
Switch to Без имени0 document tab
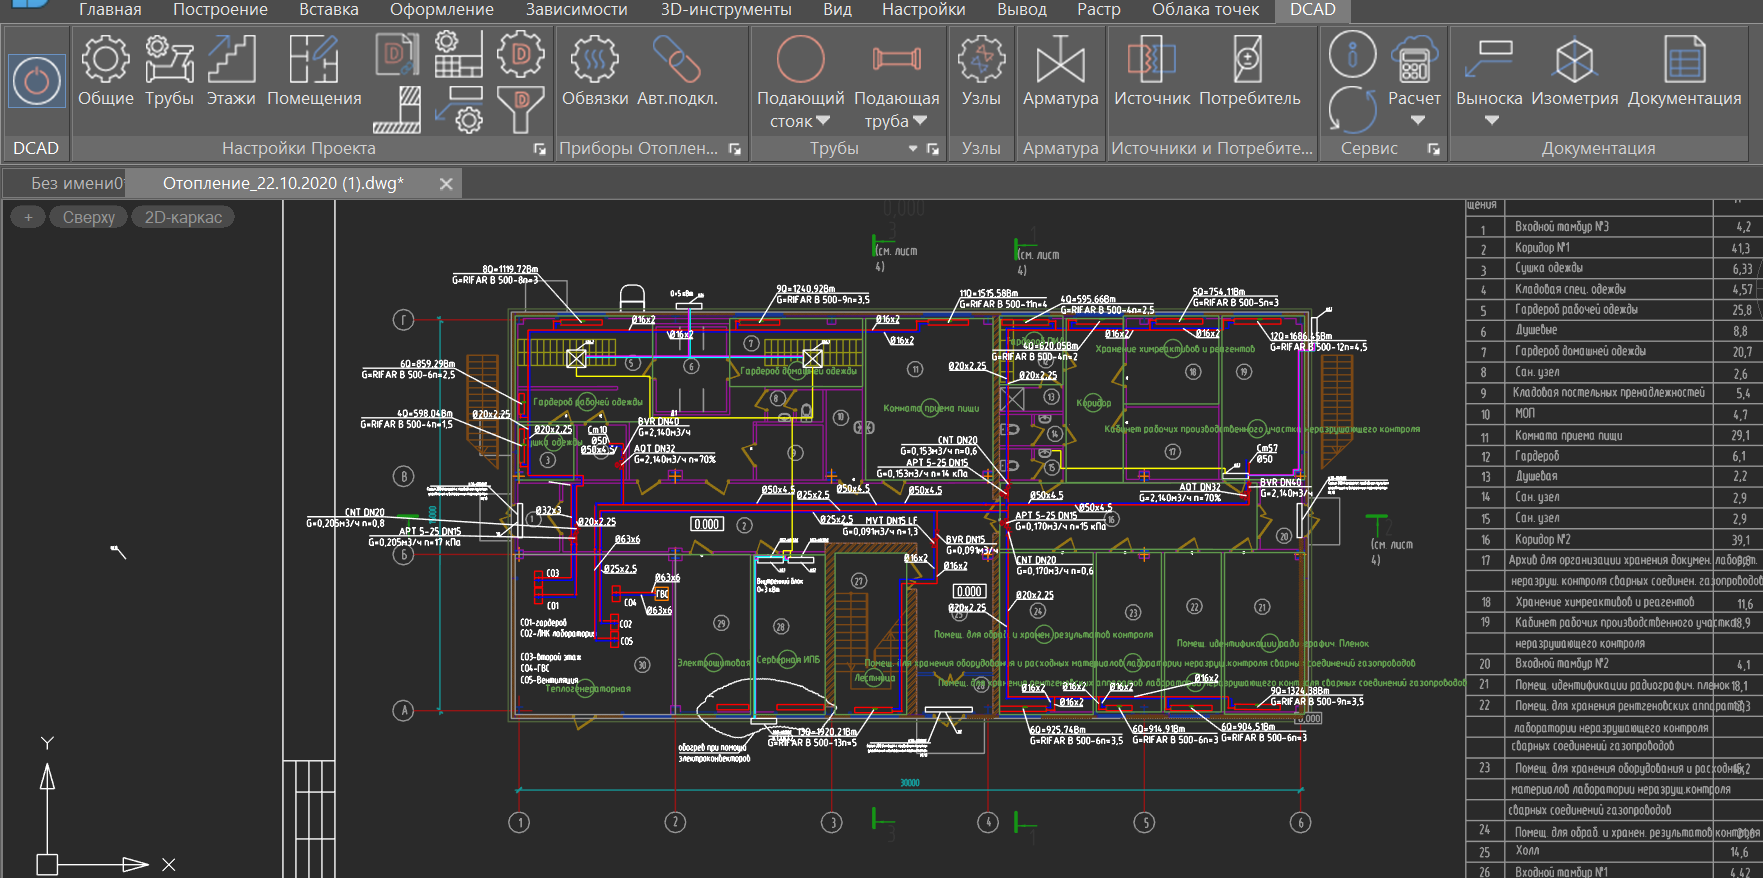point(75,184)
